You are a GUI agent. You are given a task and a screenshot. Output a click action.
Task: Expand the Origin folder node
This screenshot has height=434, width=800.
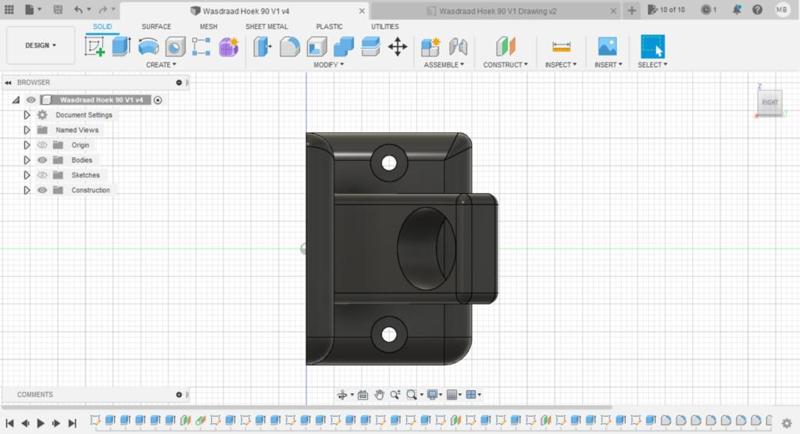coord(27,145)
